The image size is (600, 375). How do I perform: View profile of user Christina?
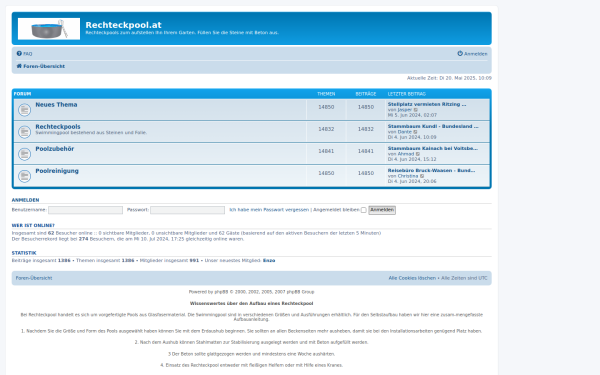[408, 176]
